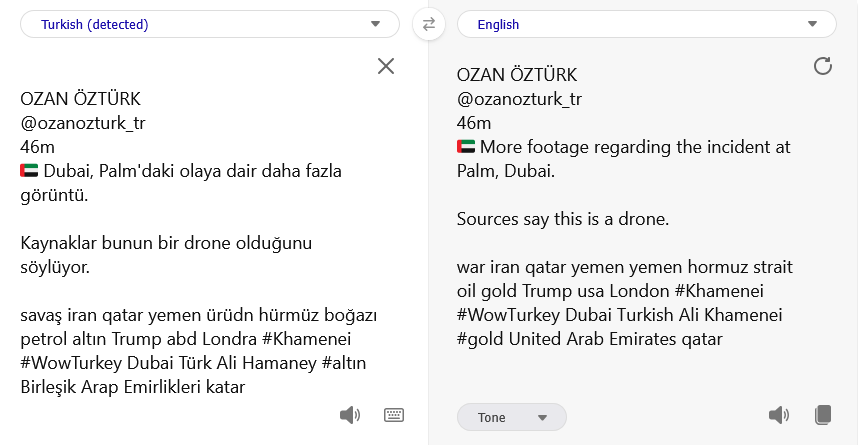This screenshot has height=445, width=858.
Task: Click the 46m timestamp in source text
Action: (37, 147)
